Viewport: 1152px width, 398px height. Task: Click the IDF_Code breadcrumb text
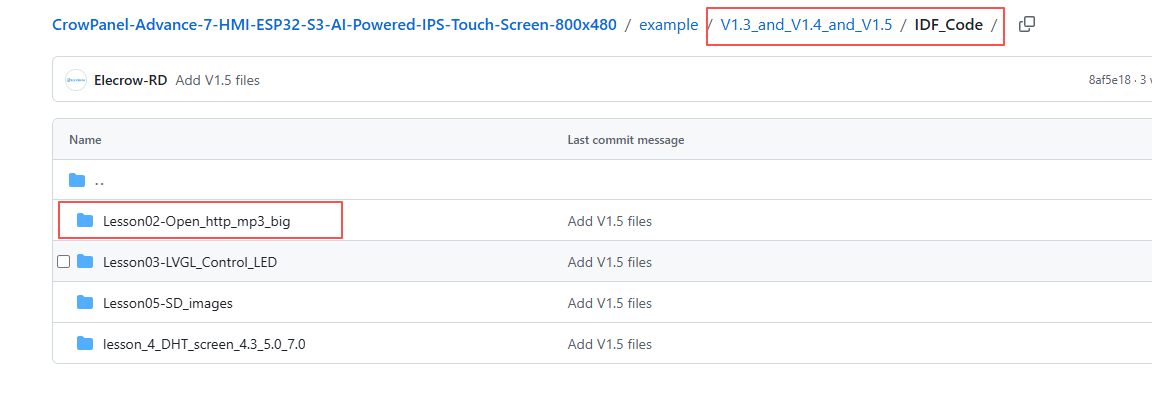point(948,25)
